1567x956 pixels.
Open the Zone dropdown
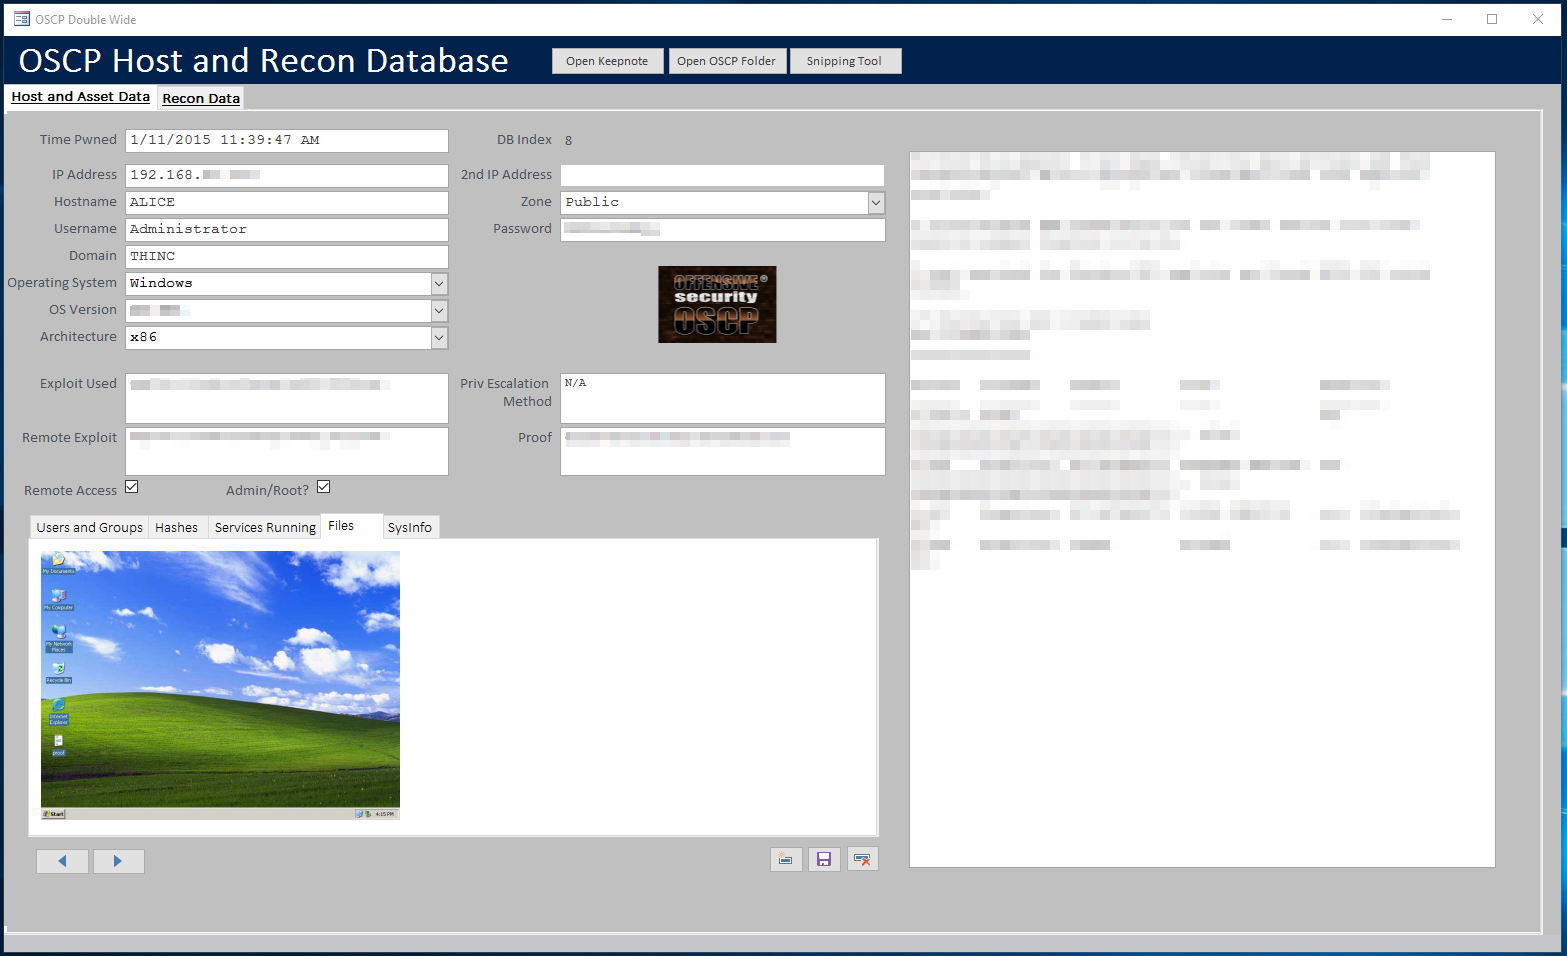click(x=876, y=203)
